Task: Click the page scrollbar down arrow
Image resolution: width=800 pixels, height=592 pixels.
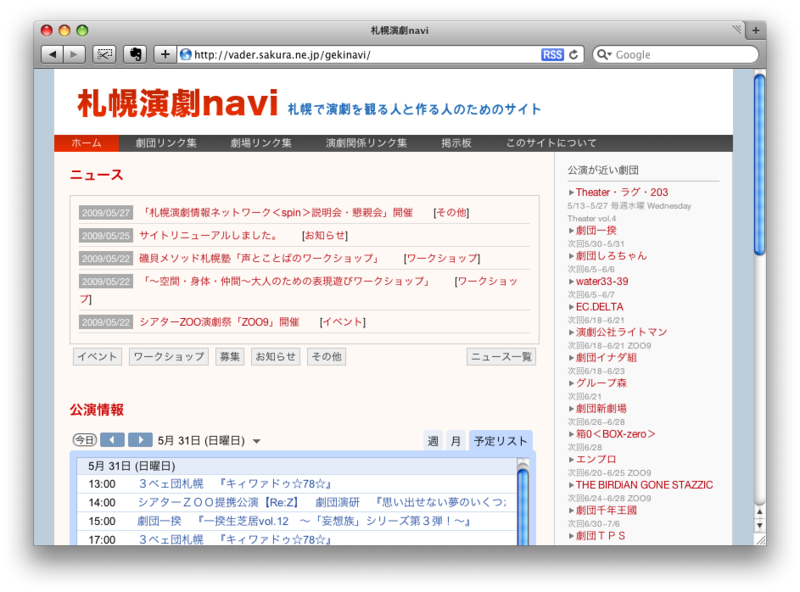Action: point(759,526)
